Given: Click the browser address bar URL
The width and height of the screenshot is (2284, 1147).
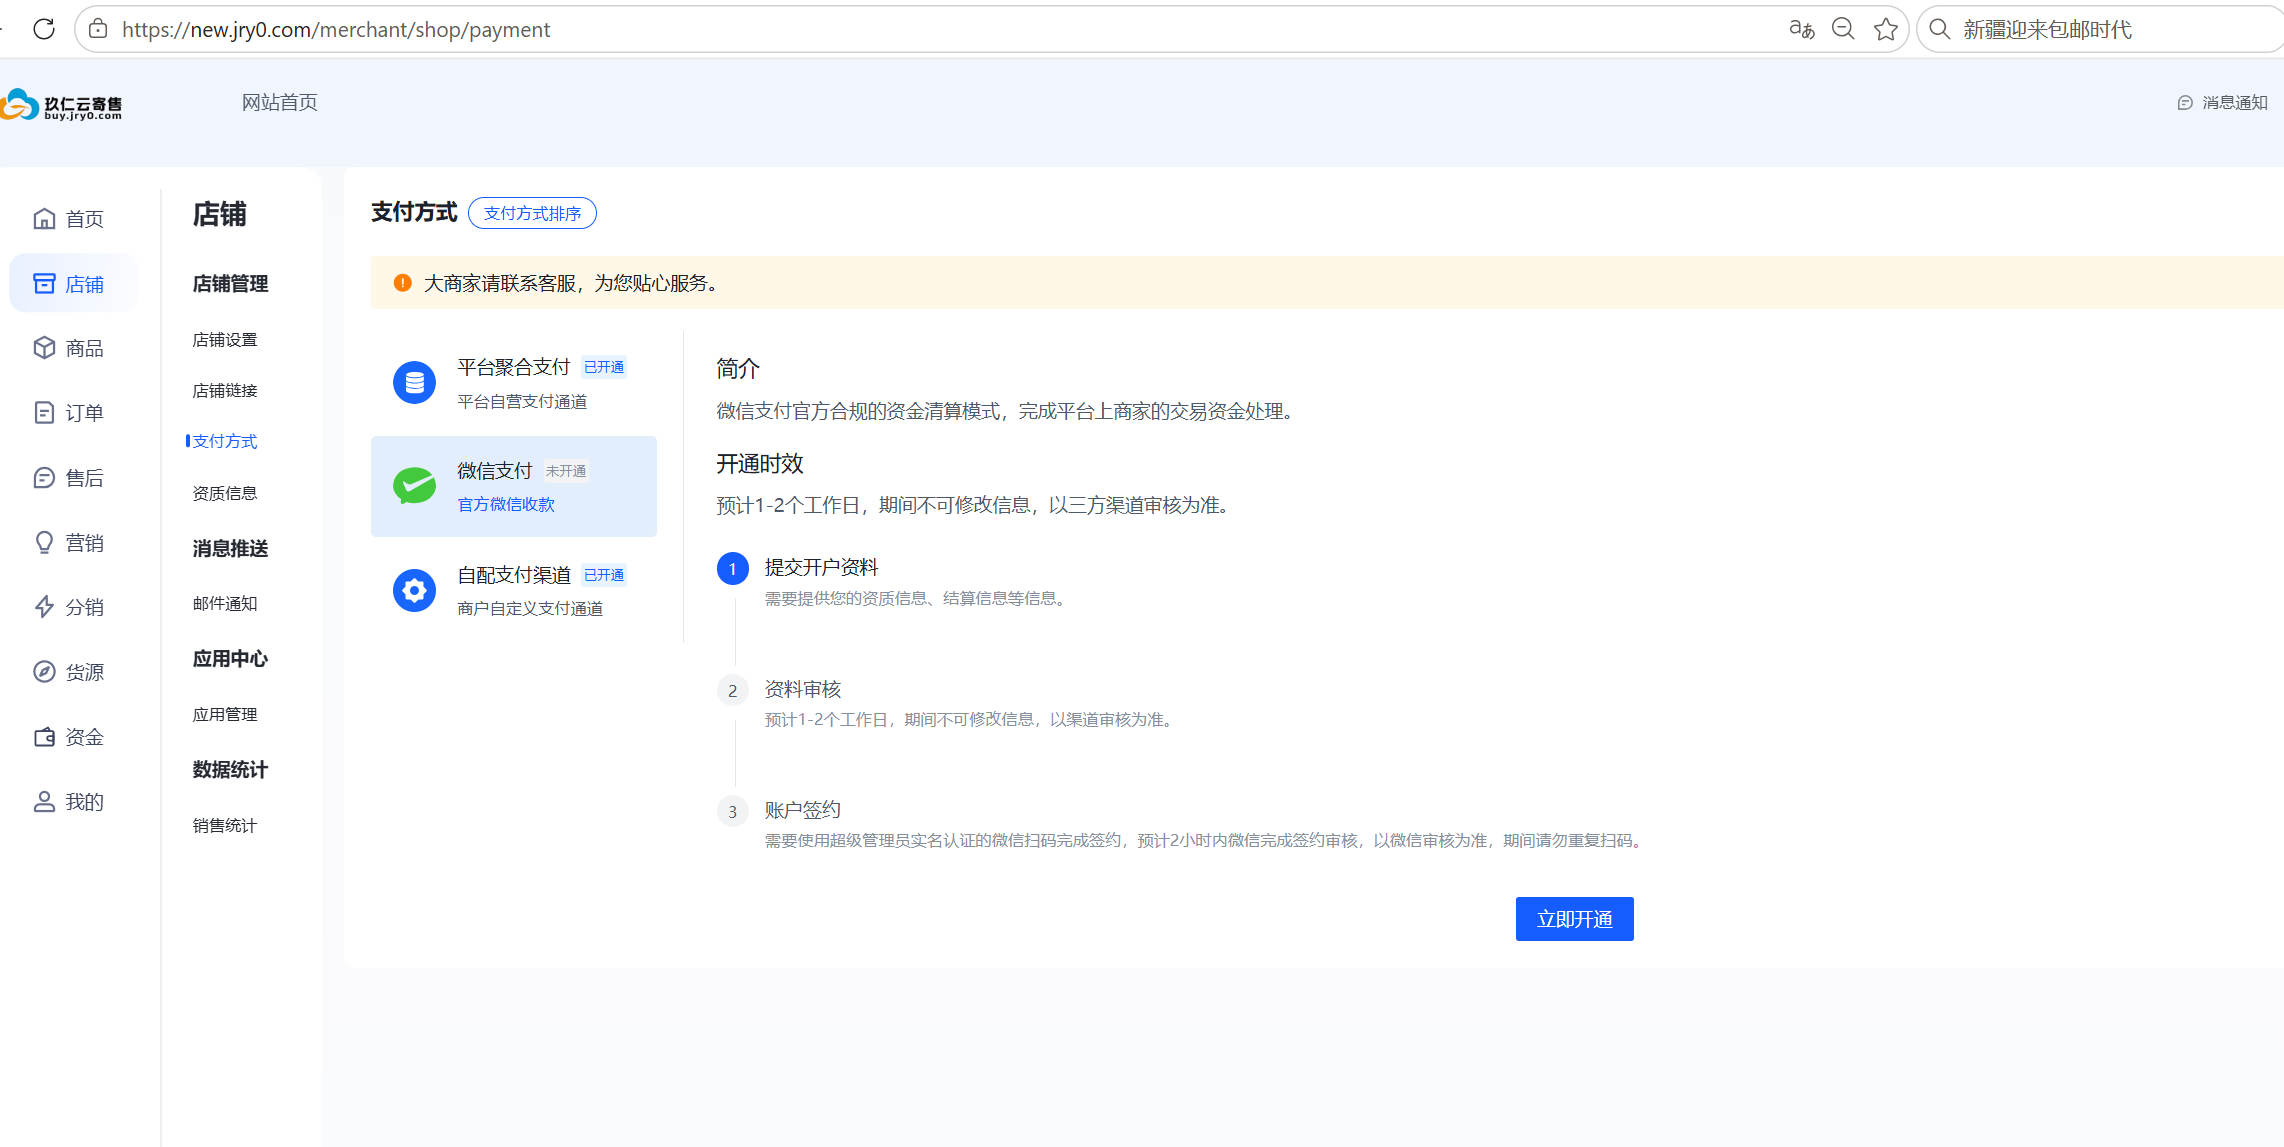Looking at the screenshot, I should pyautogui.click(x=336, y=30).
